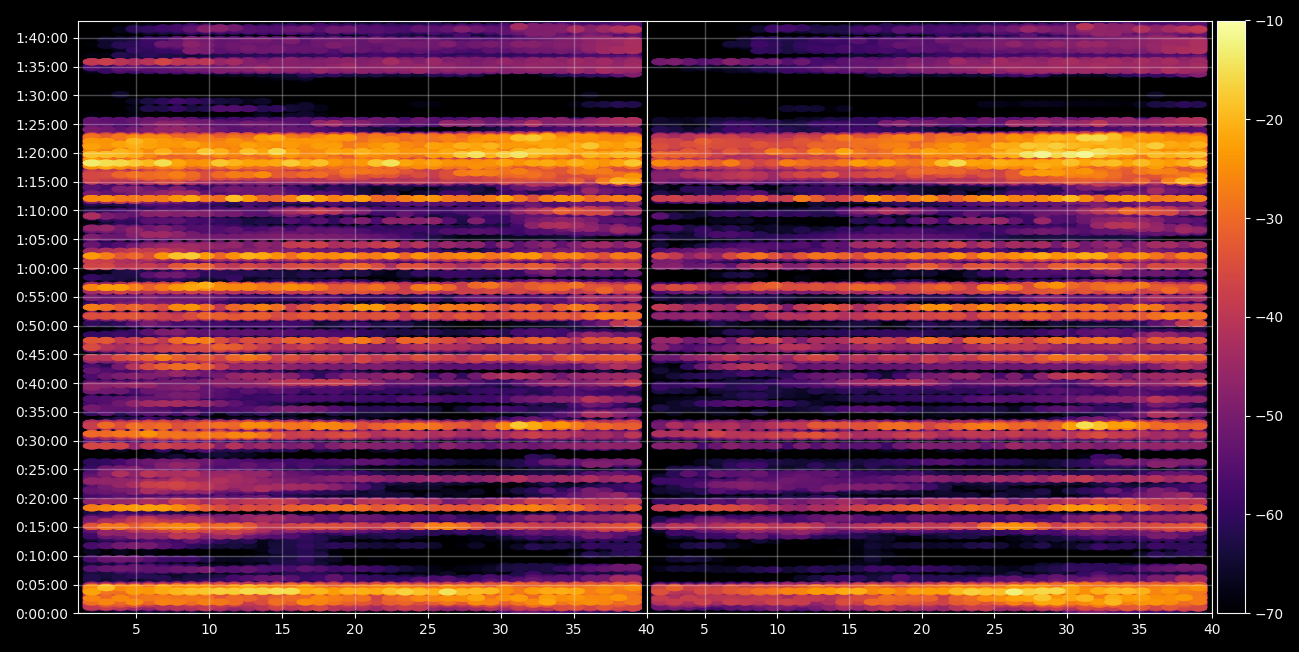
Task: Click x-axis label 30 under right heatmap
Action: pyautogui.click(x=1067, y=629)
